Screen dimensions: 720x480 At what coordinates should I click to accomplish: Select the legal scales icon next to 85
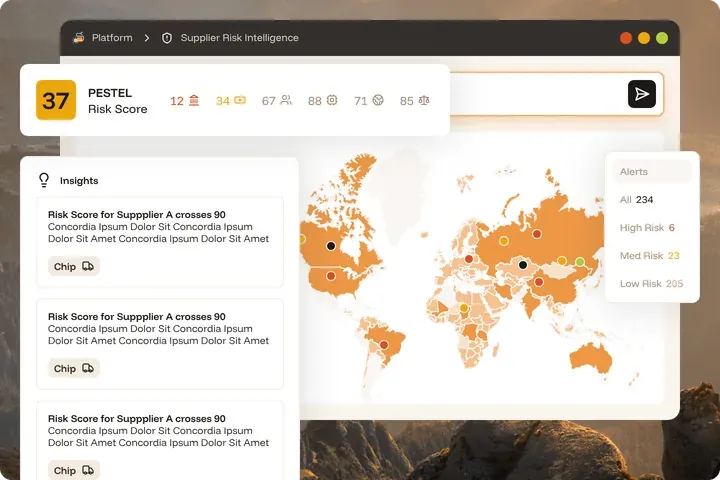[424, 100]
